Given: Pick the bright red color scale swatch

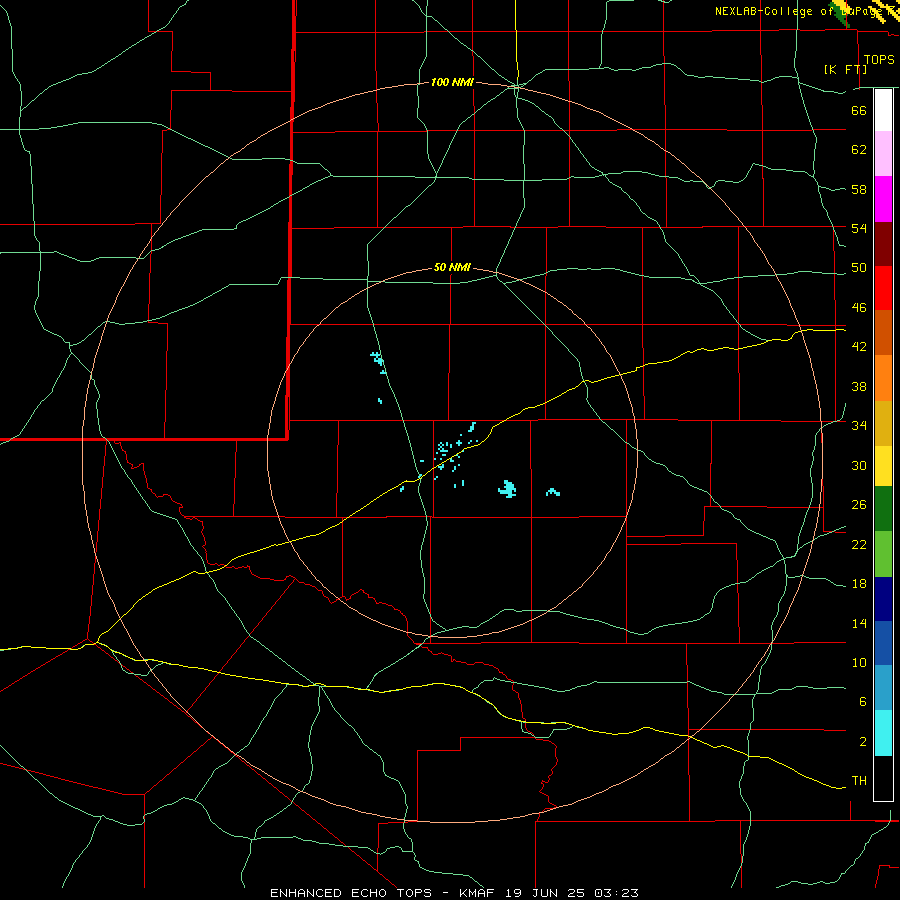Looking at the screenshot, I should pos(883,288).
